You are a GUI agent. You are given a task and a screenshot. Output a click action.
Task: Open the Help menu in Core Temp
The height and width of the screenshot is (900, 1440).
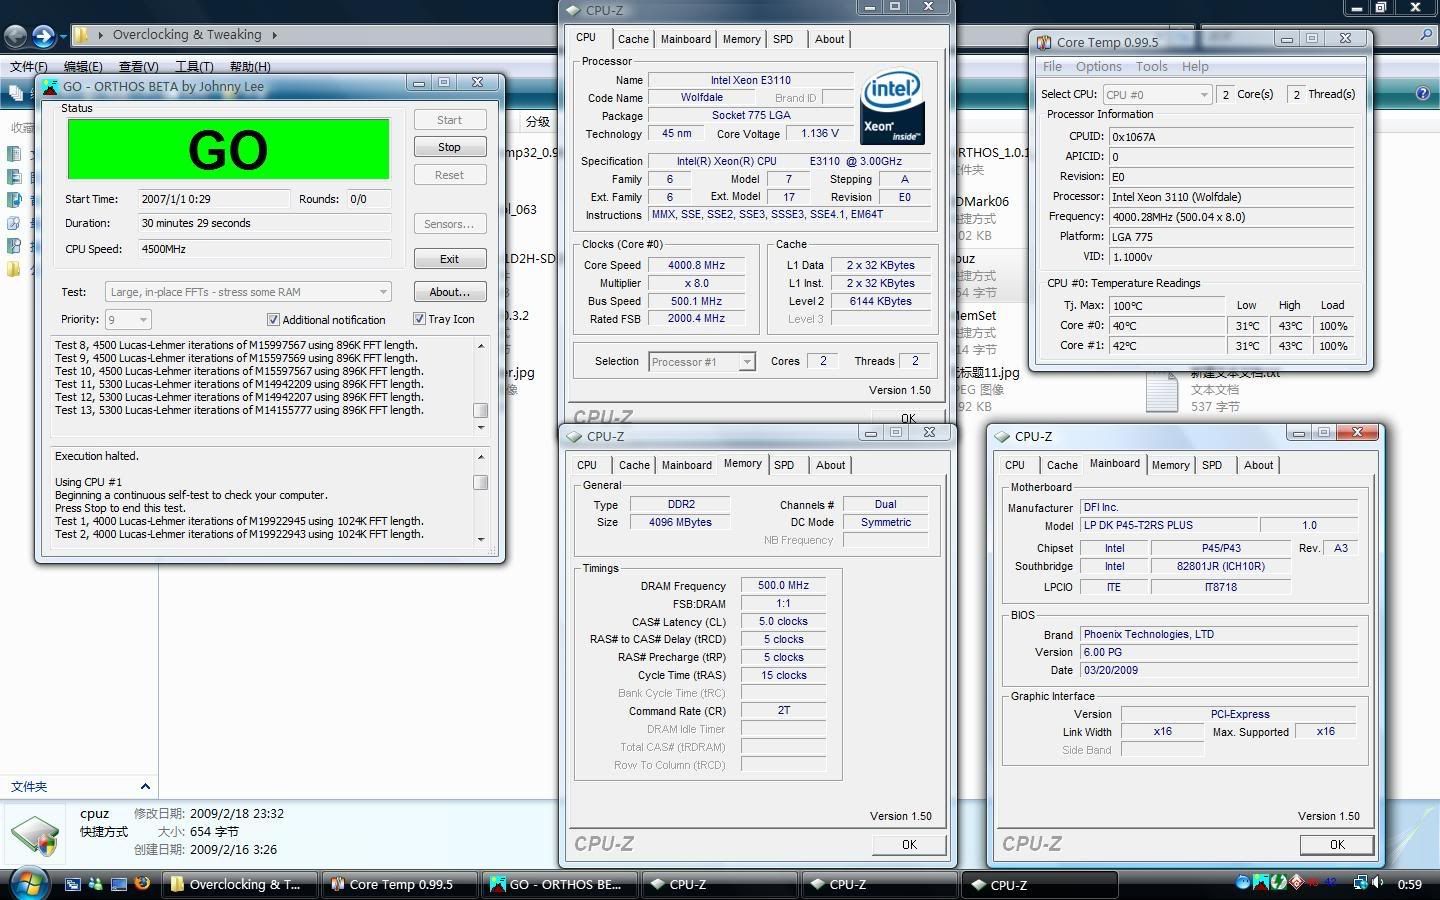point(1195,66)
